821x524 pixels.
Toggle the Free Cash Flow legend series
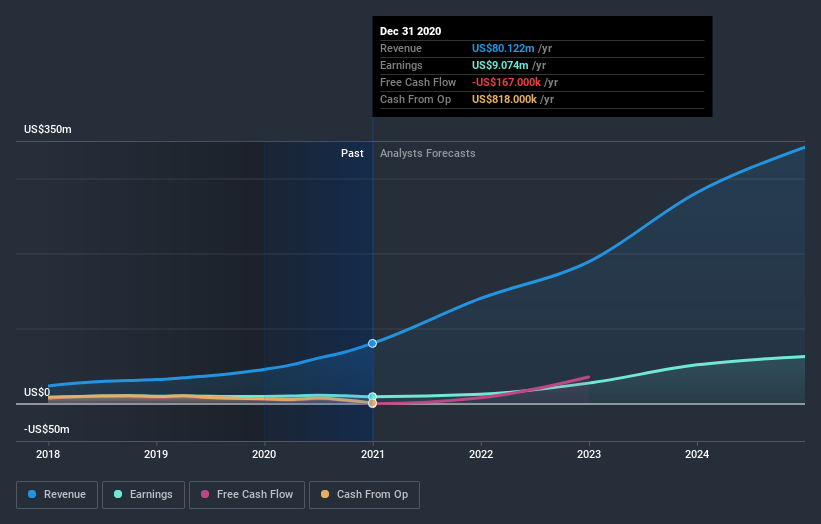pos(247,495)
